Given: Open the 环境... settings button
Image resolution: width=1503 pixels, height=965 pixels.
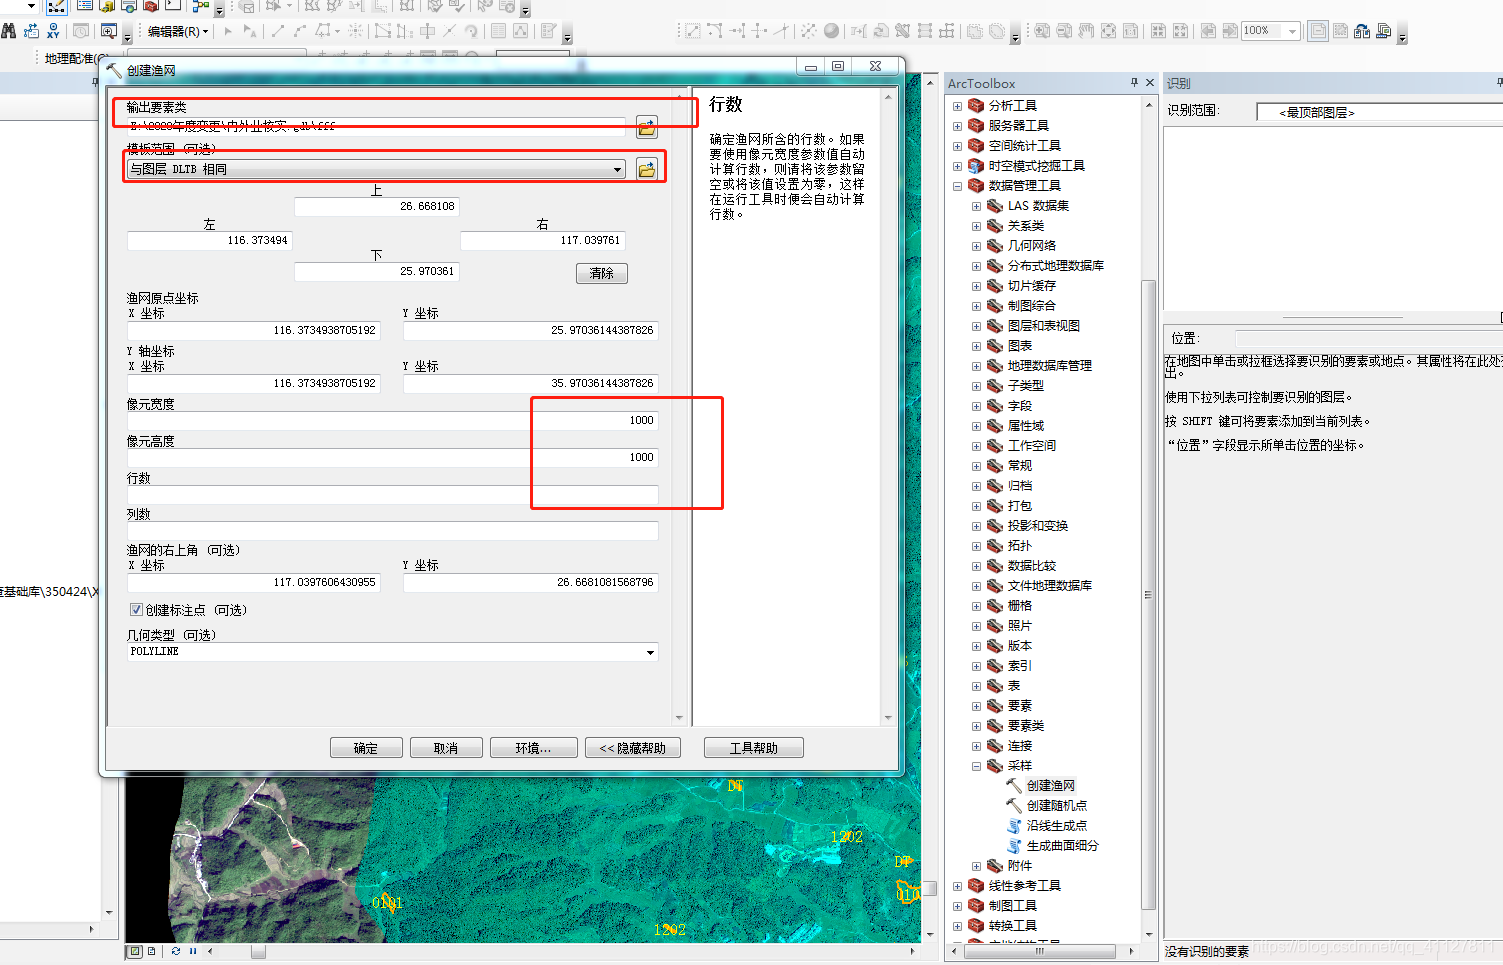Looking at the screenshot, I should (534, 748).
